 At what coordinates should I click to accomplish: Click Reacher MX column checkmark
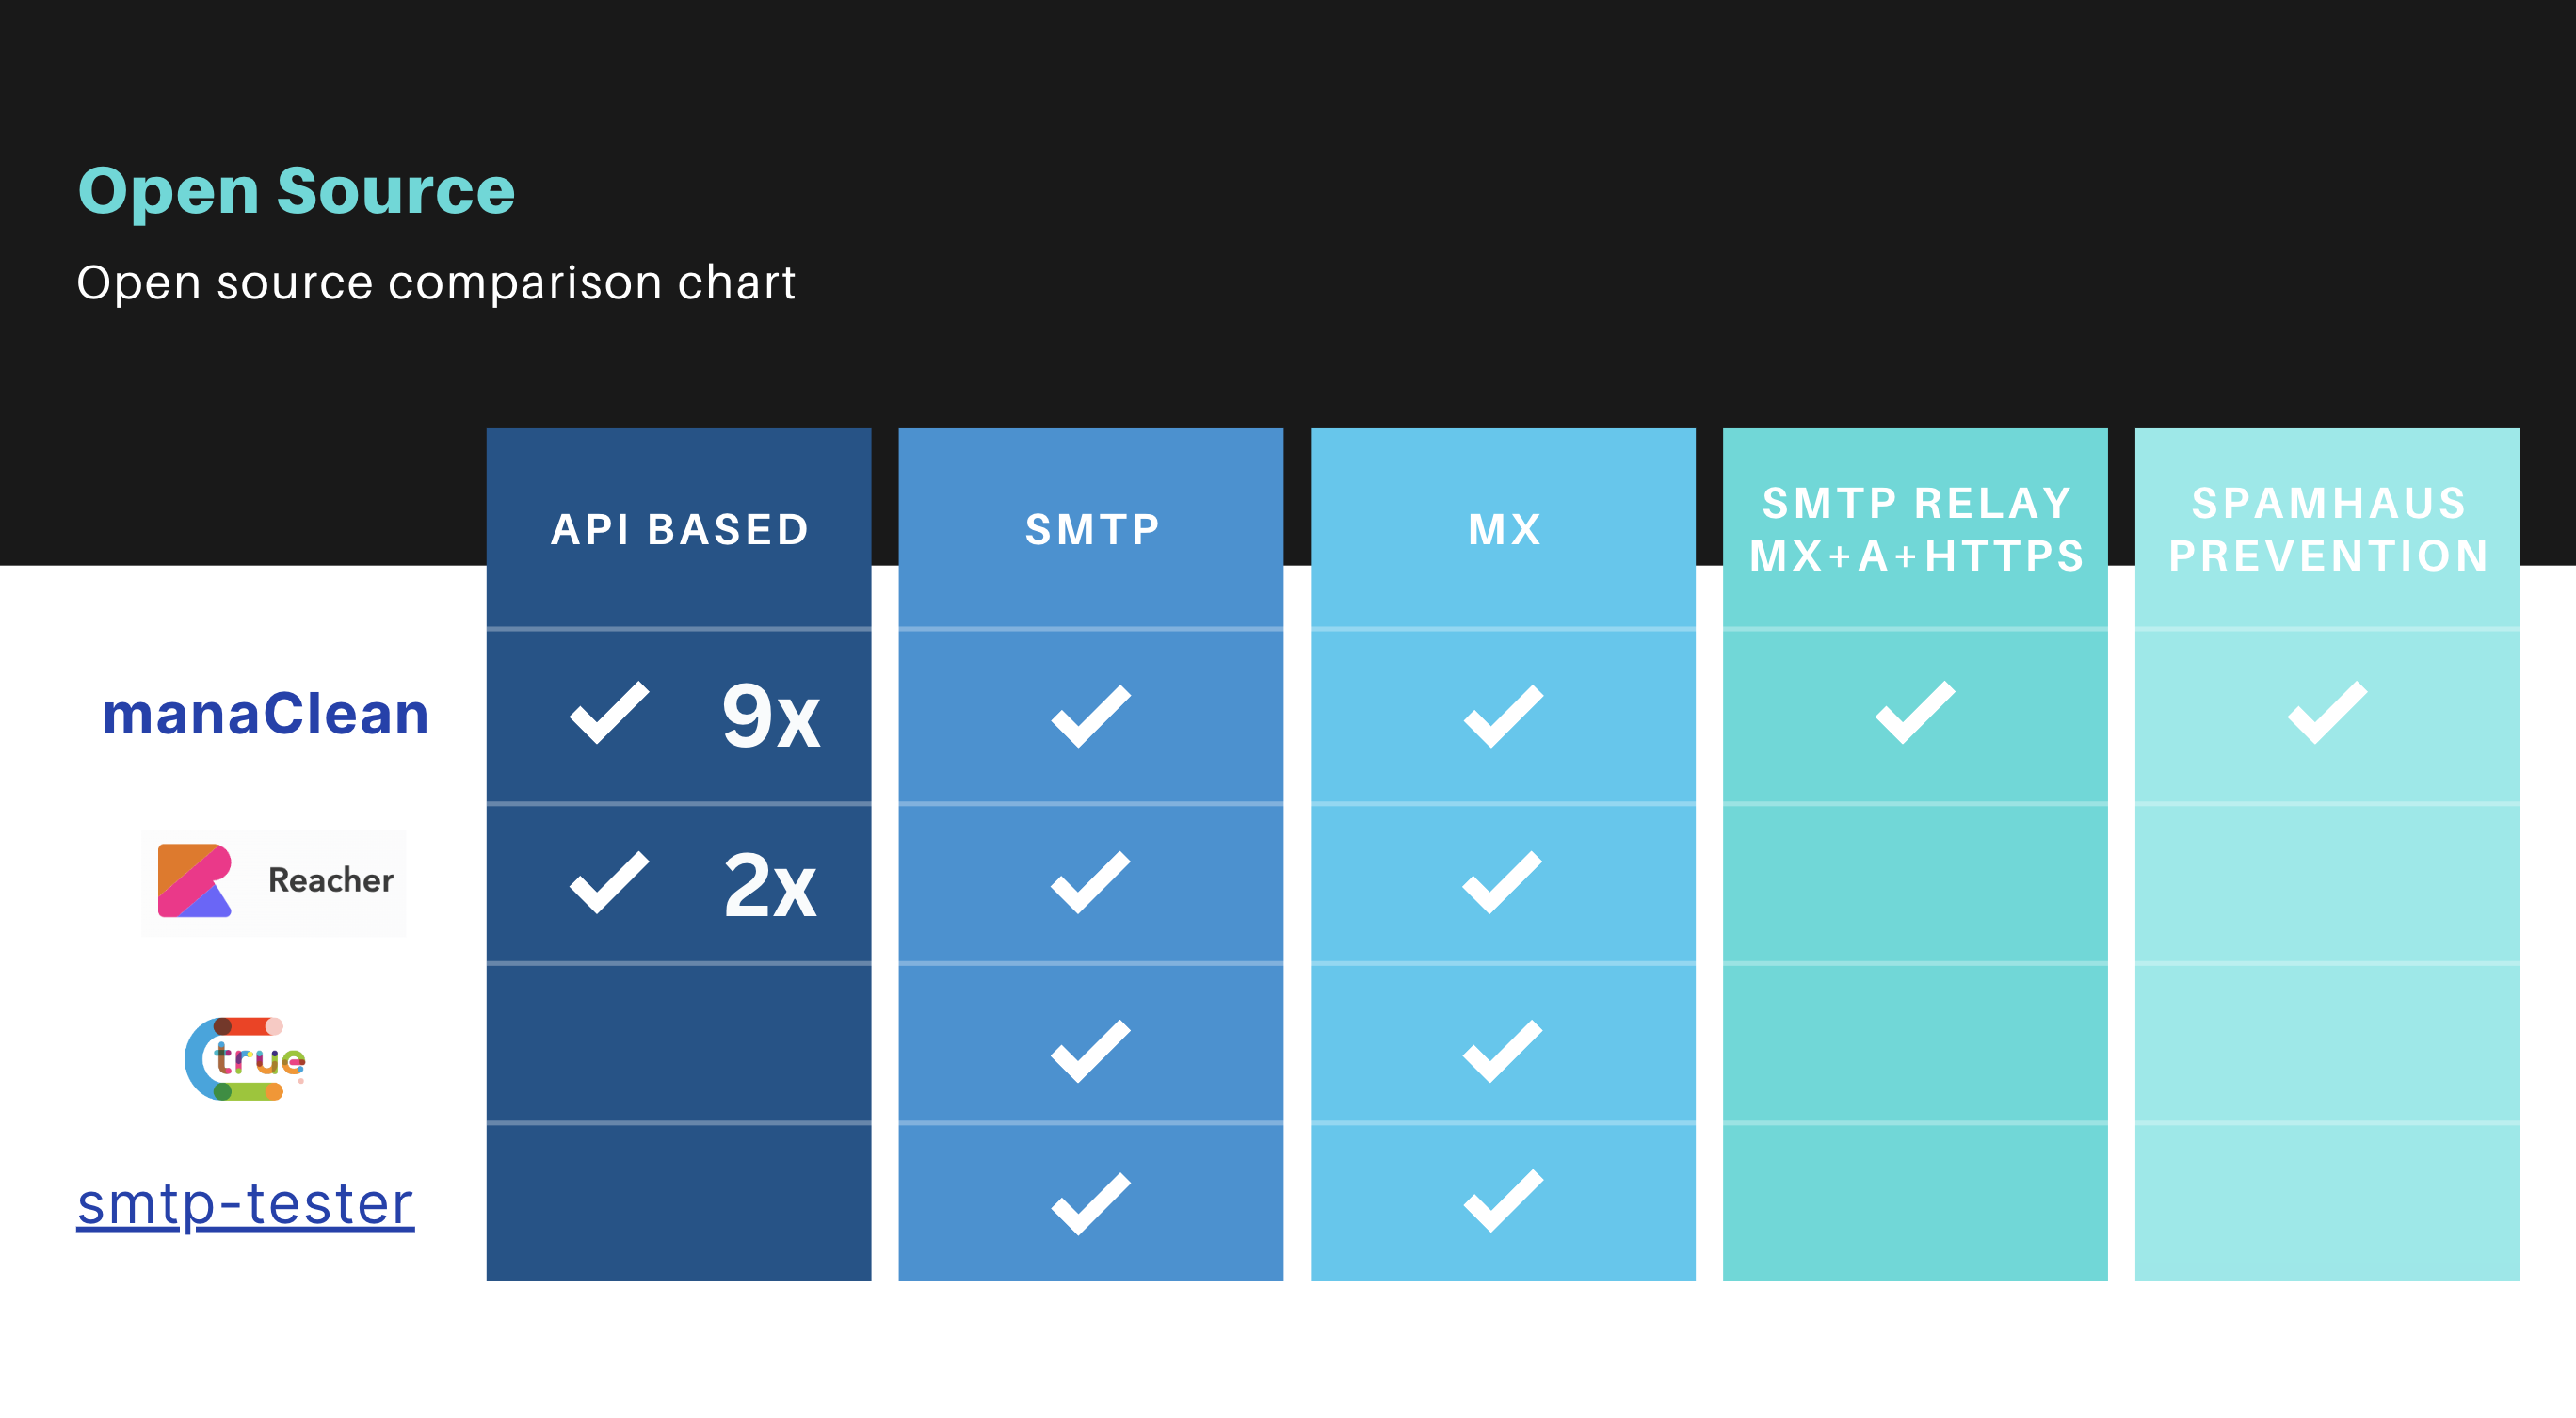1503,883
